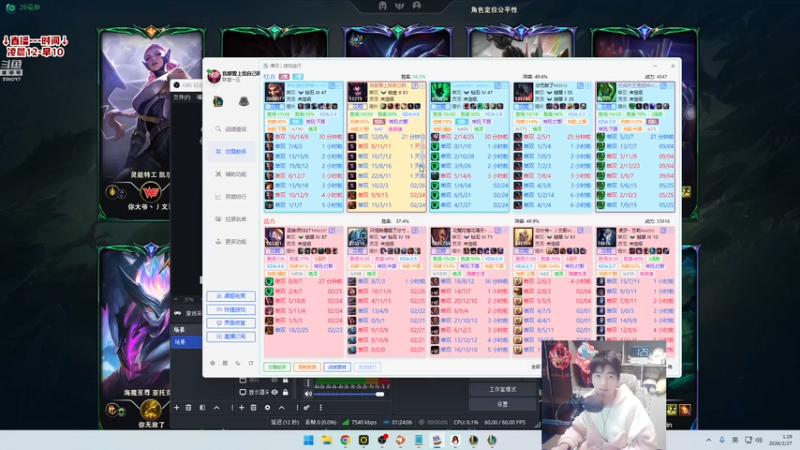800x450 pixels.
Task: Toggle the moon theme icon at the sidebar bottom
Action: point(238,363)
